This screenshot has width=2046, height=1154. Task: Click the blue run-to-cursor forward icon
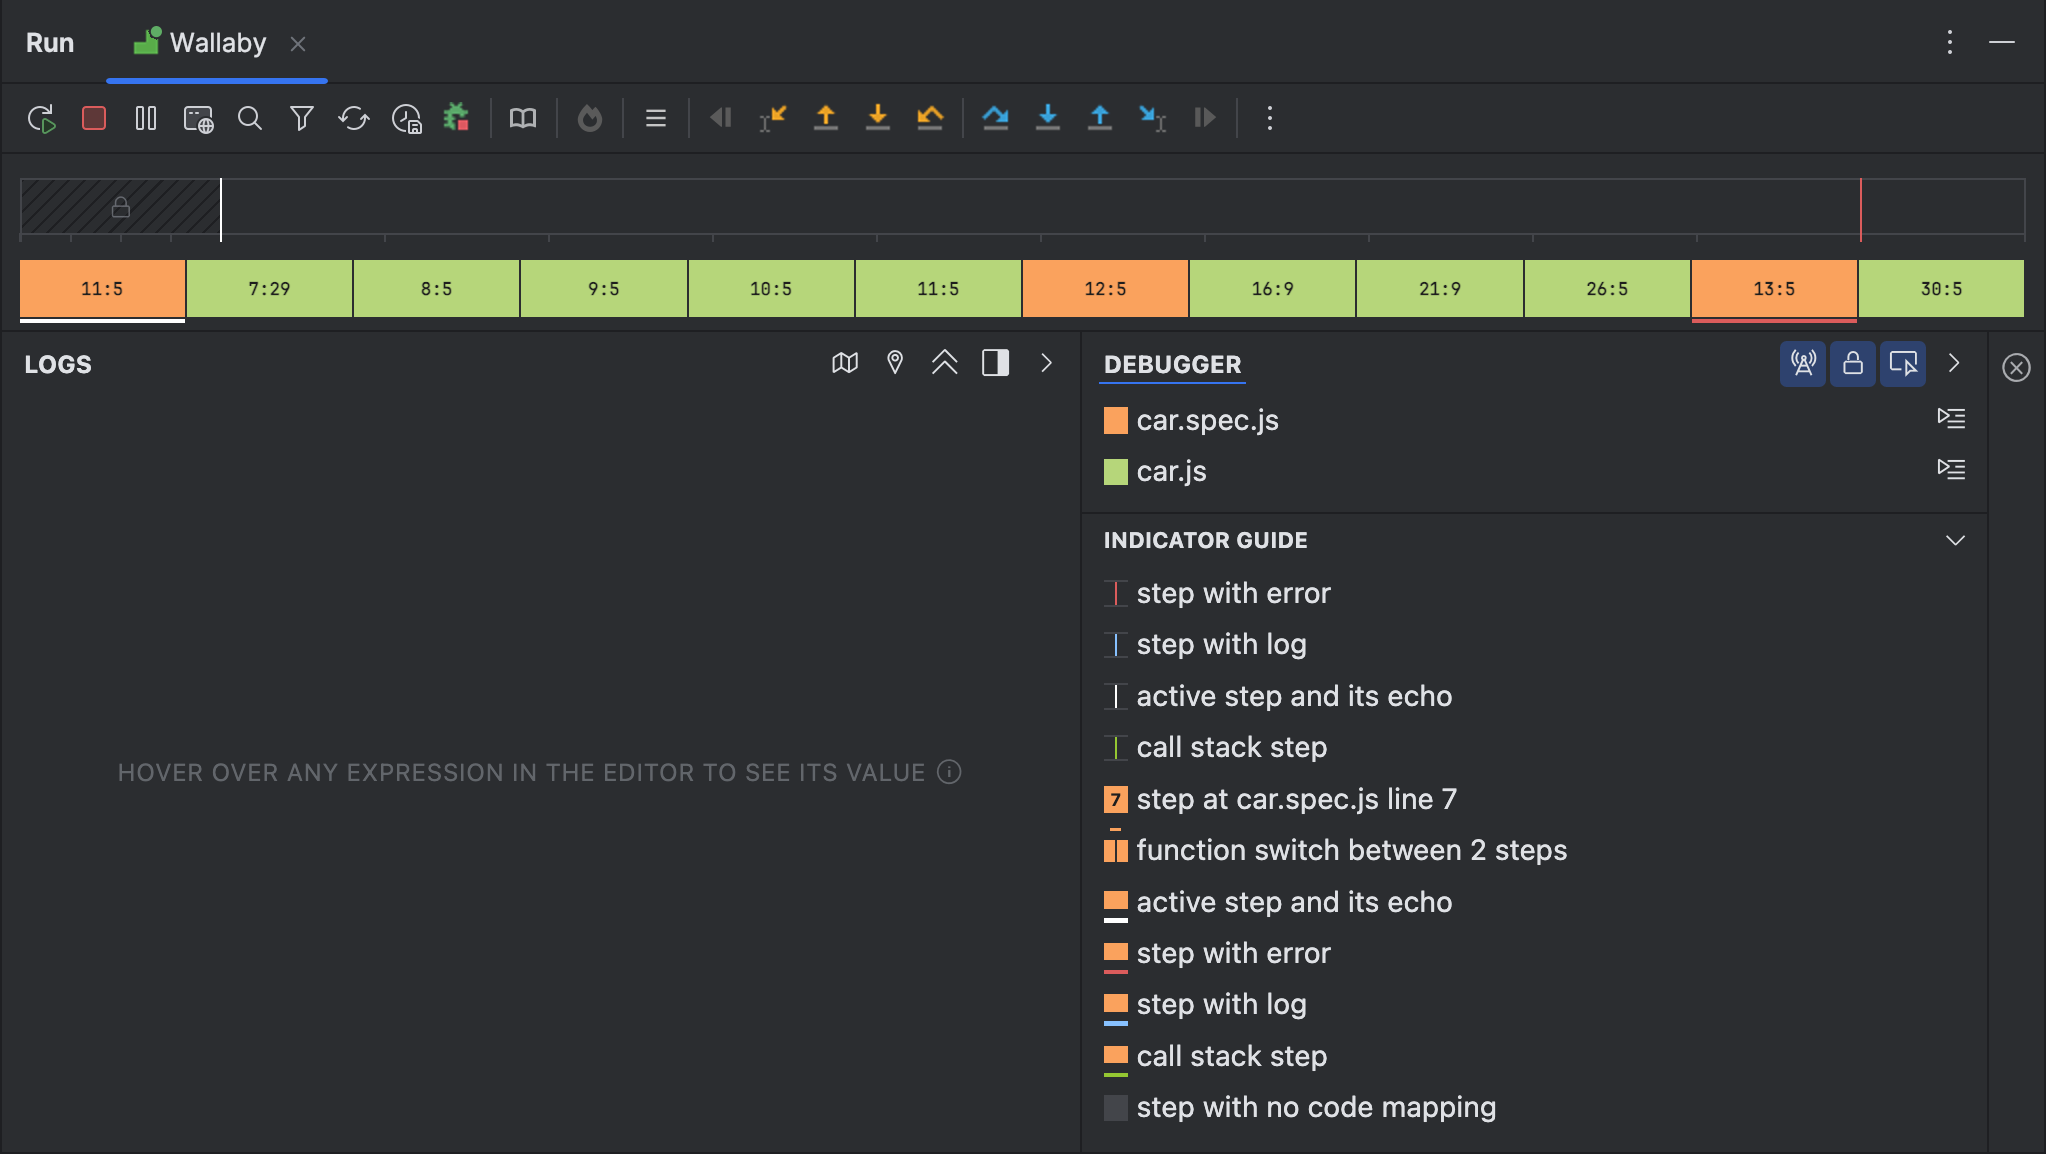click(x=1152, y=118)
